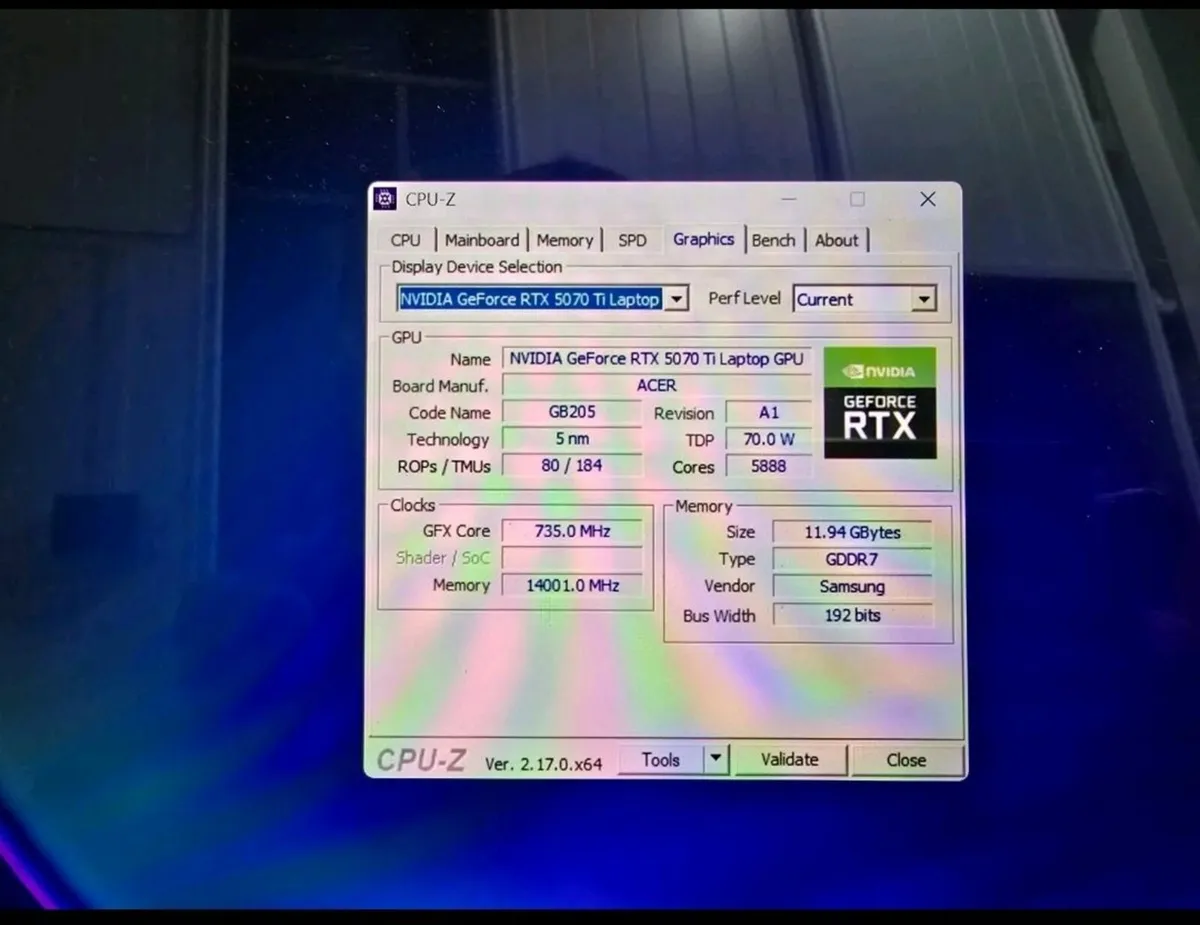1200x925 pixels.
Task: Open the About tab
Action: click(837, 240)
